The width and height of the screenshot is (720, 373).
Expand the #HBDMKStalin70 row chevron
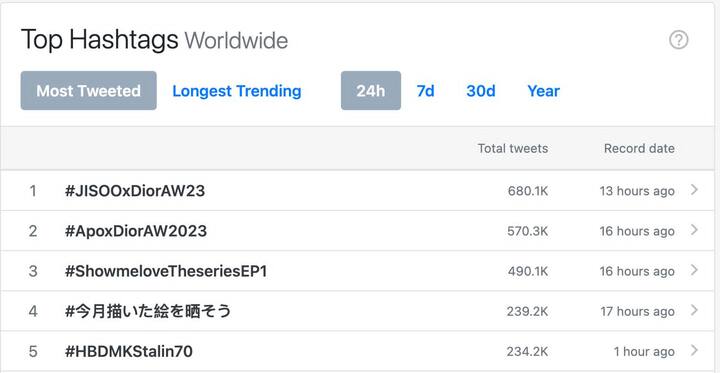pos(694,351)
